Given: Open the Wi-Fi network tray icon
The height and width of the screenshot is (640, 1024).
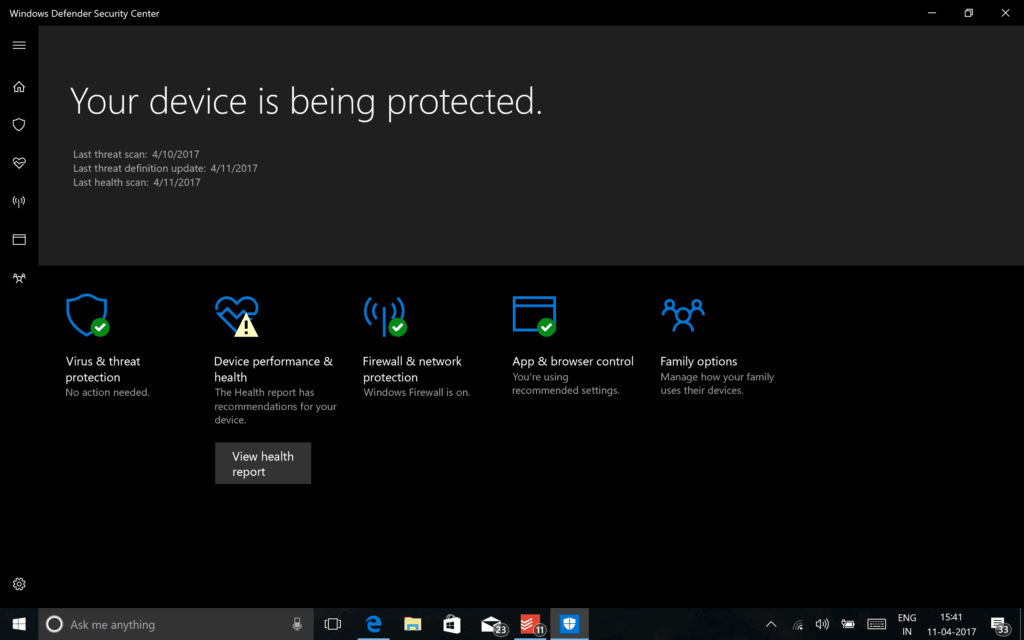Looking at the screenshot, I should pyautogui.click(x=797, y=624).
